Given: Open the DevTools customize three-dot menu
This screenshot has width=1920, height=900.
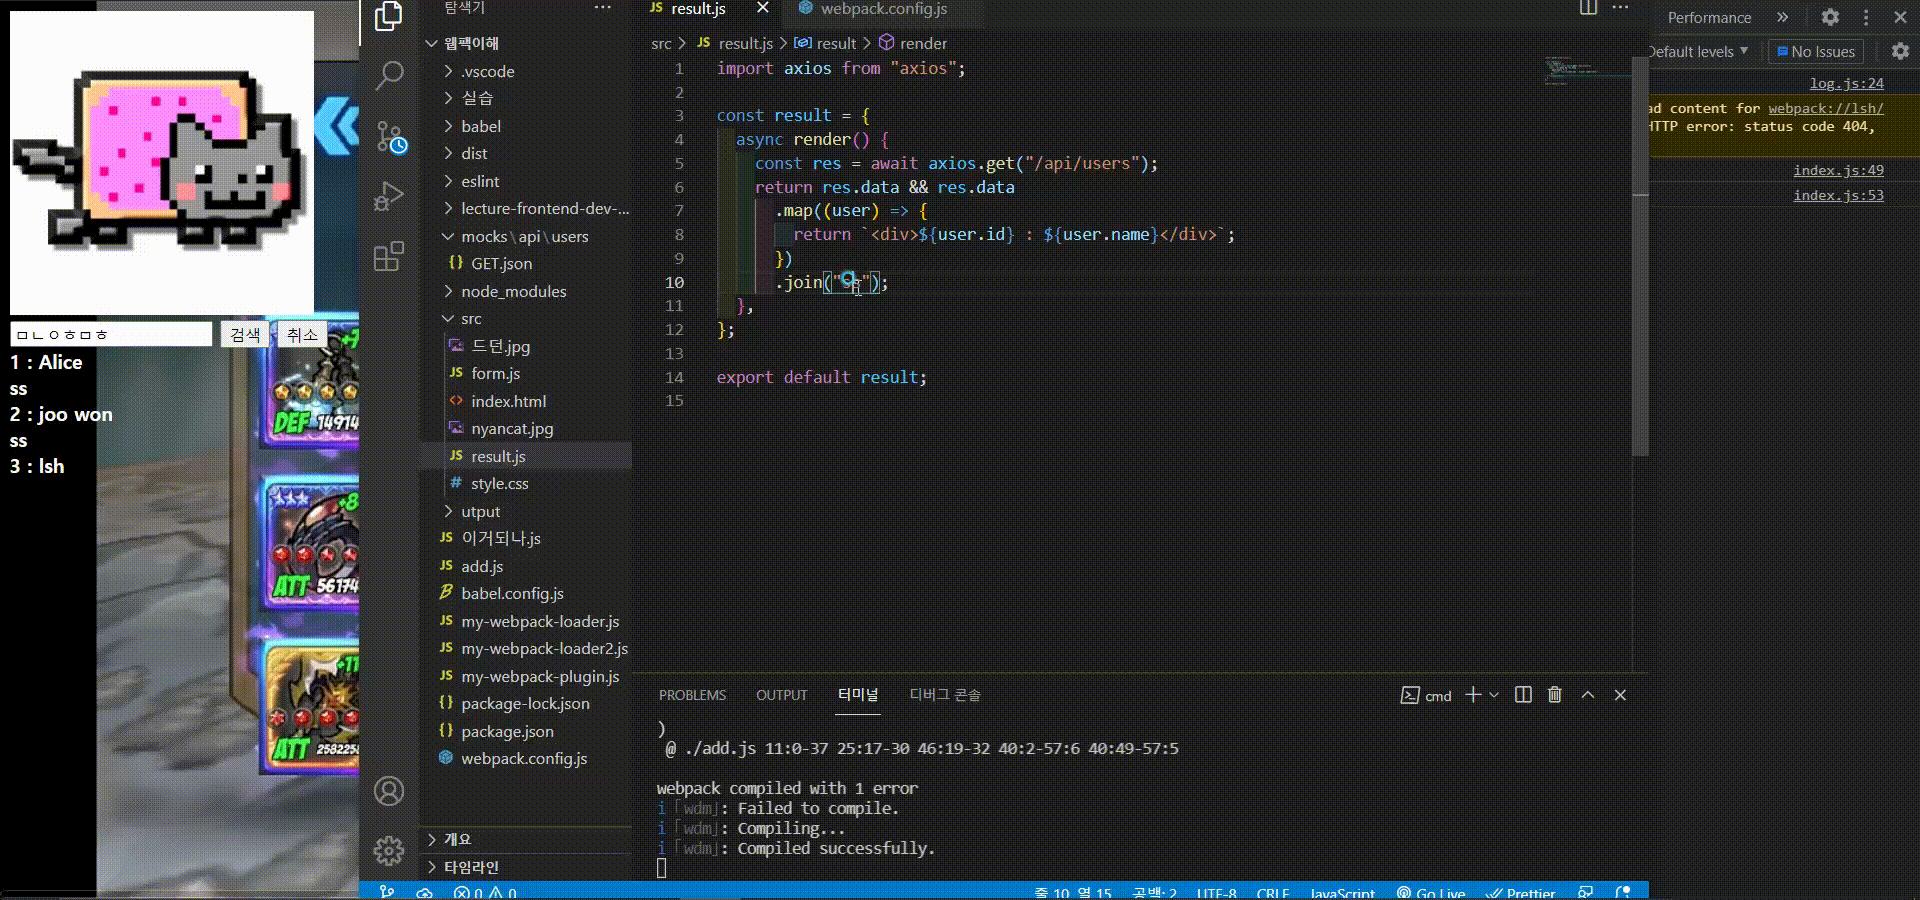Looking at the screenshot, I should 1866,17.
